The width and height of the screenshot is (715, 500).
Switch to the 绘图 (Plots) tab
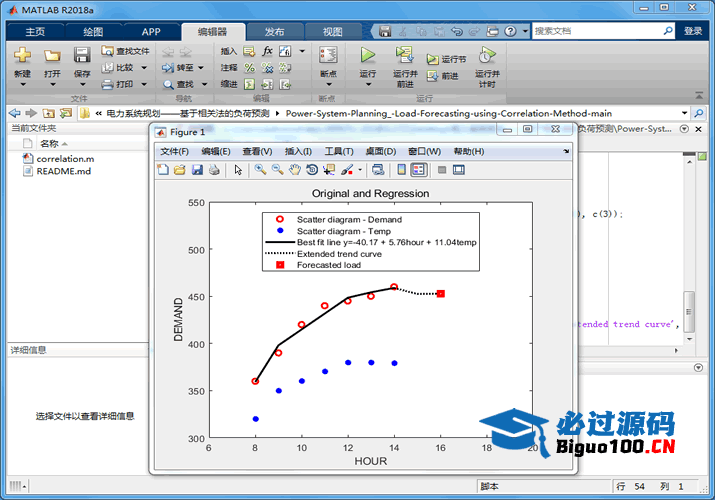click(92, 31)
